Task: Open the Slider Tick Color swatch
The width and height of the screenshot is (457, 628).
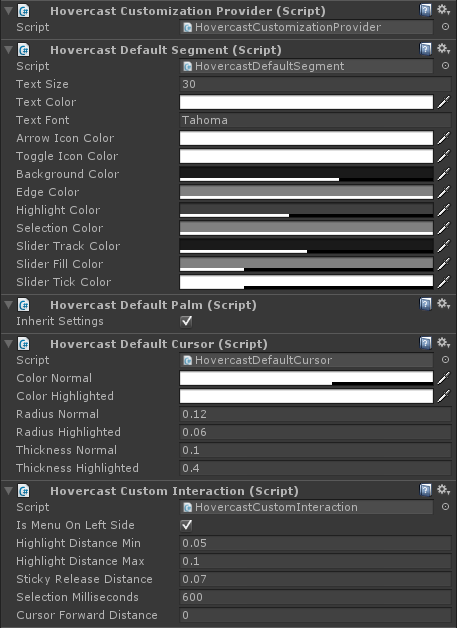Action: click(306, 282)
